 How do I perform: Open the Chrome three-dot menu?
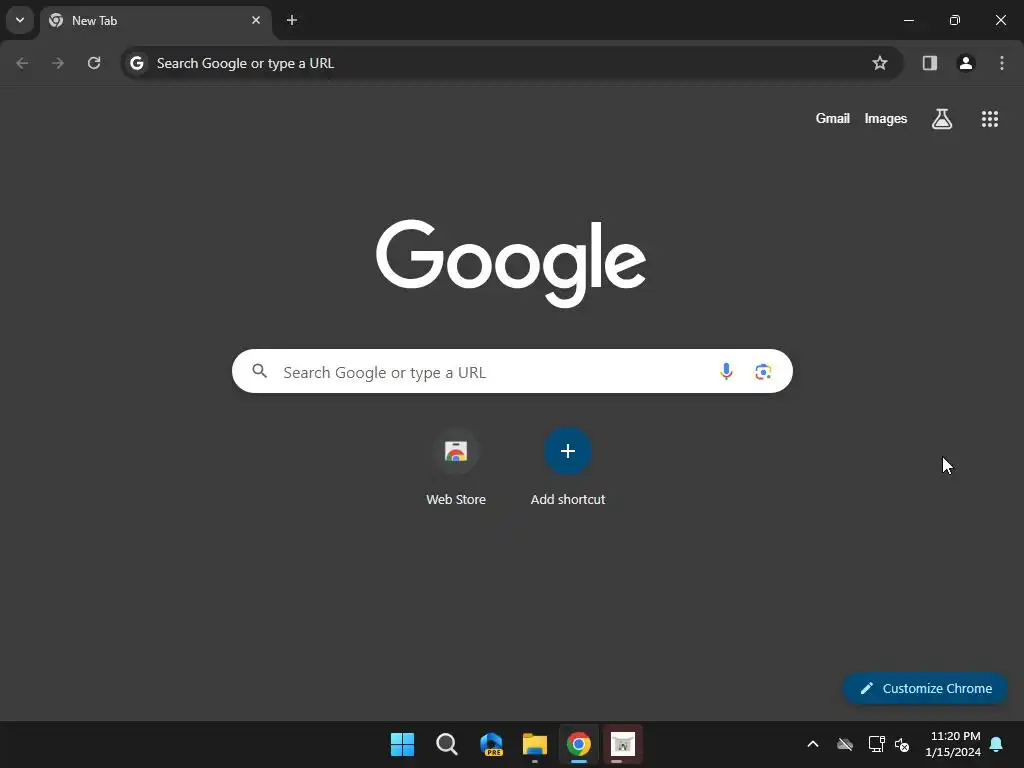1002,63
